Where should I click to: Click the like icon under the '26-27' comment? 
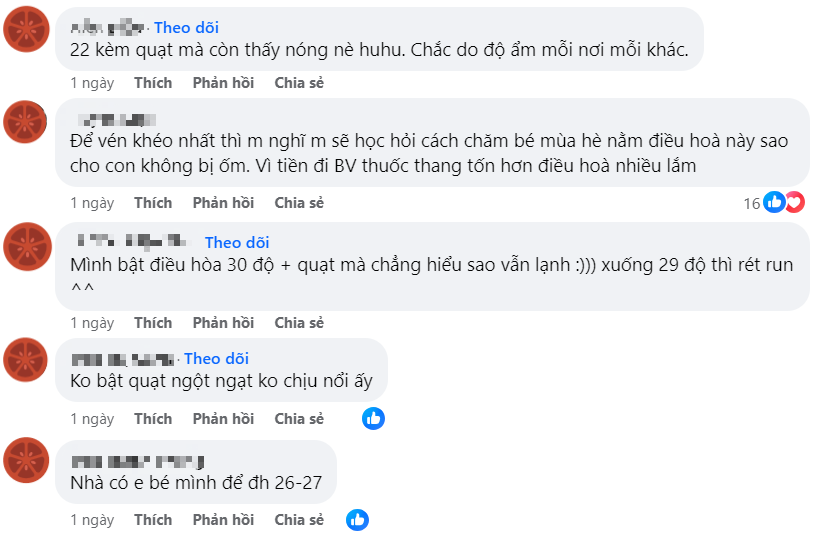pyautogui.click(x=357, y=519)
